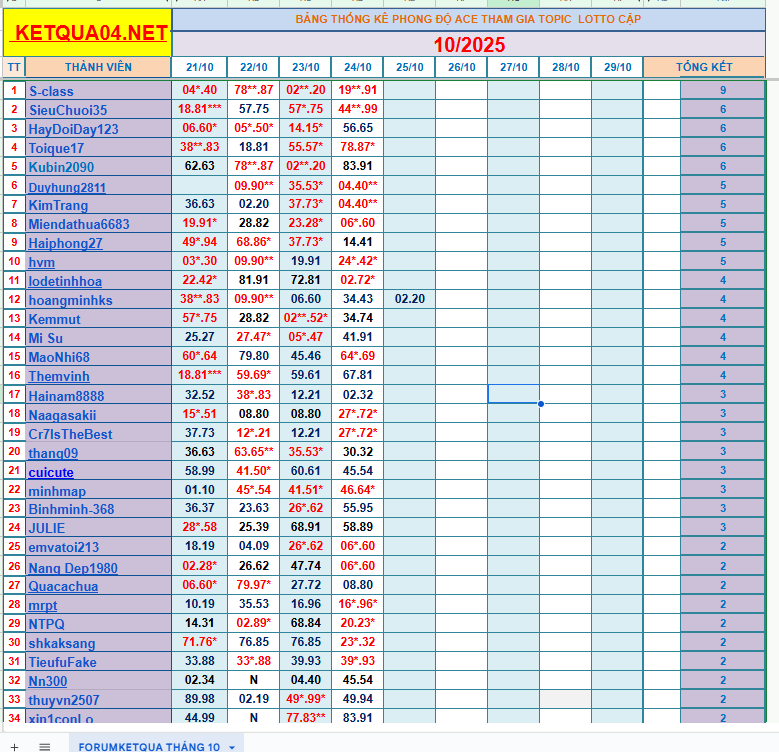Select hoangminhks's 25/10 cell showing 02.20

[409, 299]
